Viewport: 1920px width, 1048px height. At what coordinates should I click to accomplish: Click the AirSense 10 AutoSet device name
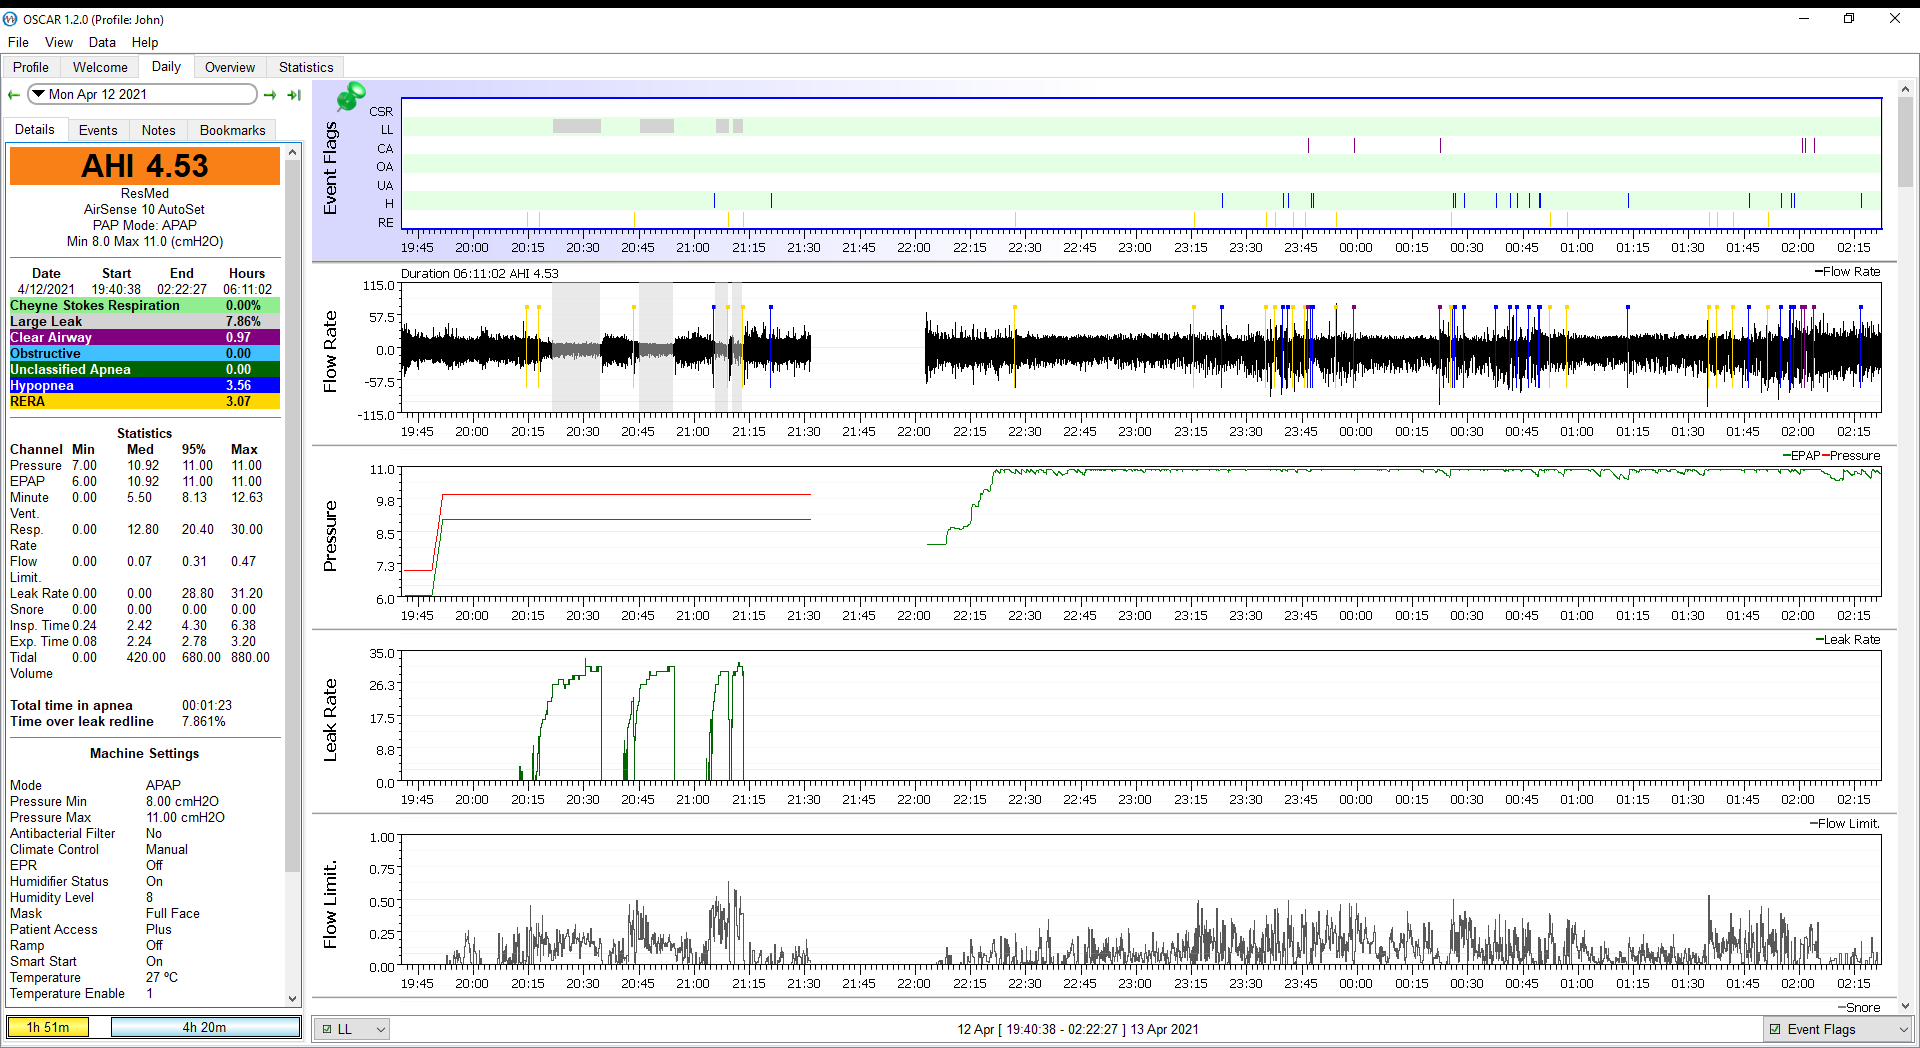pyautogui.click(x=145, y=209)
